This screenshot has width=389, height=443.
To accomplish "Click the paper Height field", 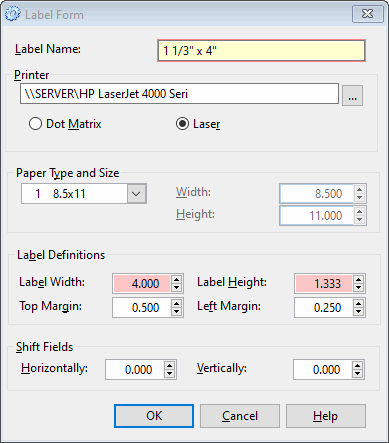I will [x=316, y=215].
